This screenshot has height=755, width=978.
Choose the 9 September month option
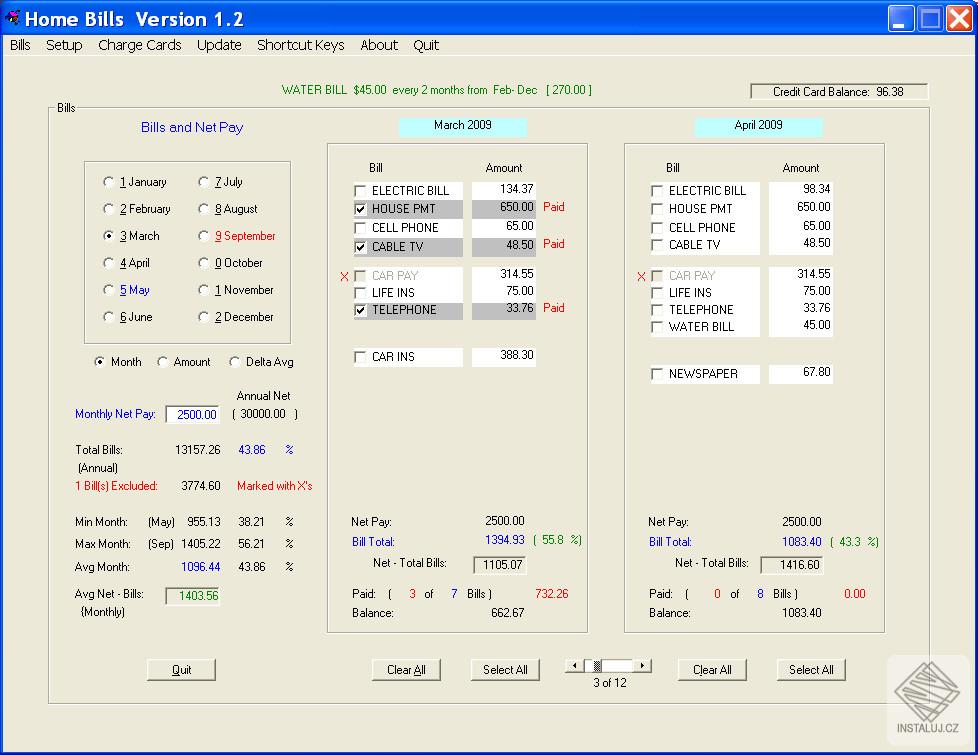pyautogui.click(x=204, y=236)
